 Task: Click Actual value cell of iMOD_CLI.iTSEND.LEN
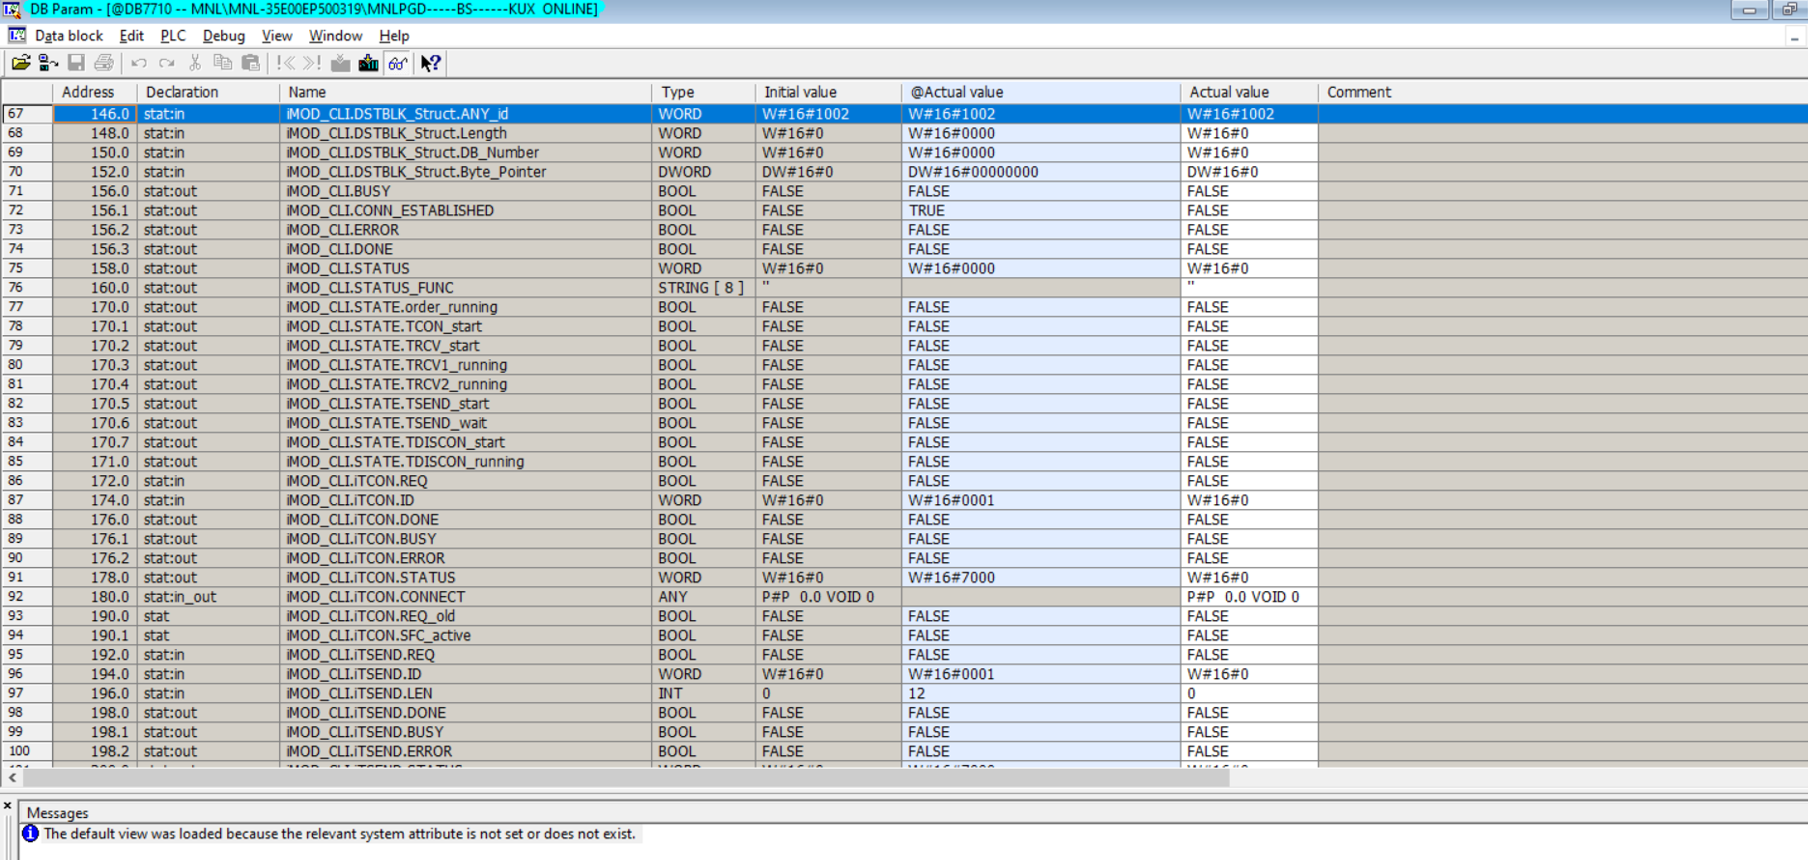pyautogui.click(x=1247, y=693)
